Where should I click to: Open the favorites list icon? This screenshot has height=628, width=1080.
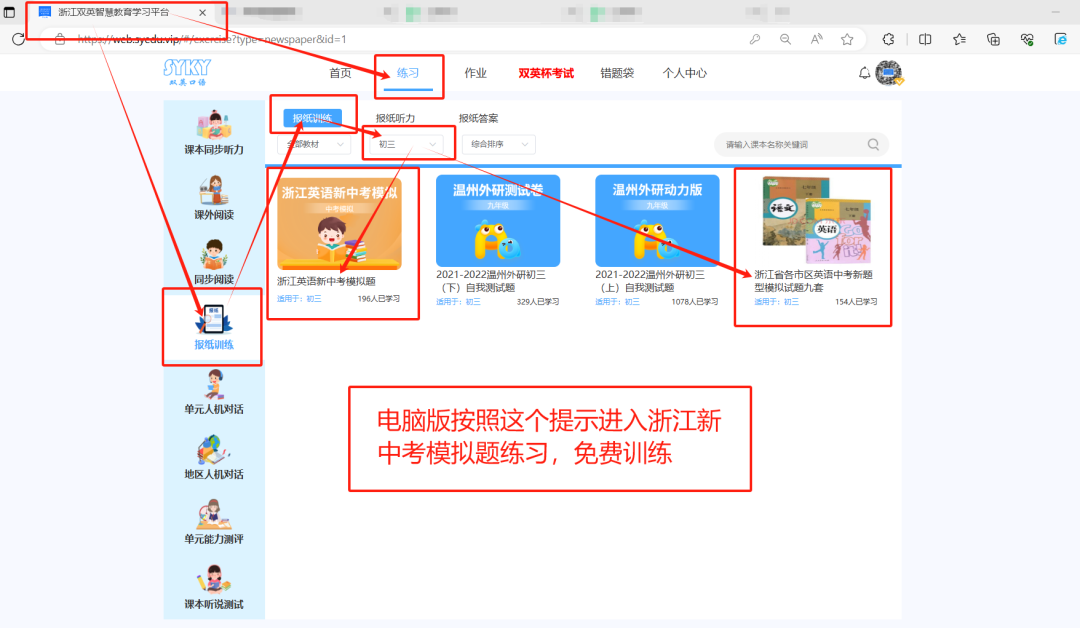pos(959,39)
